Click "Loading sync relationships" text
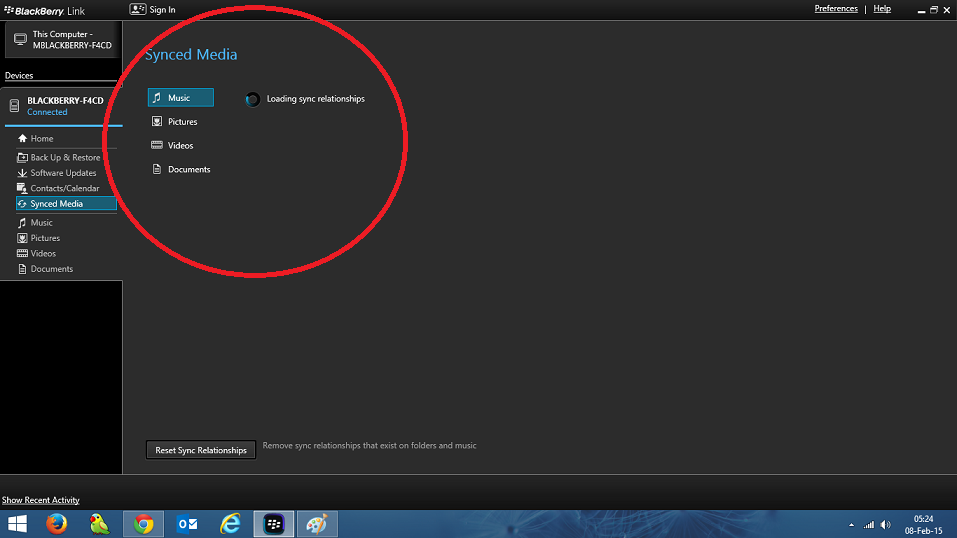 point(316,99)
